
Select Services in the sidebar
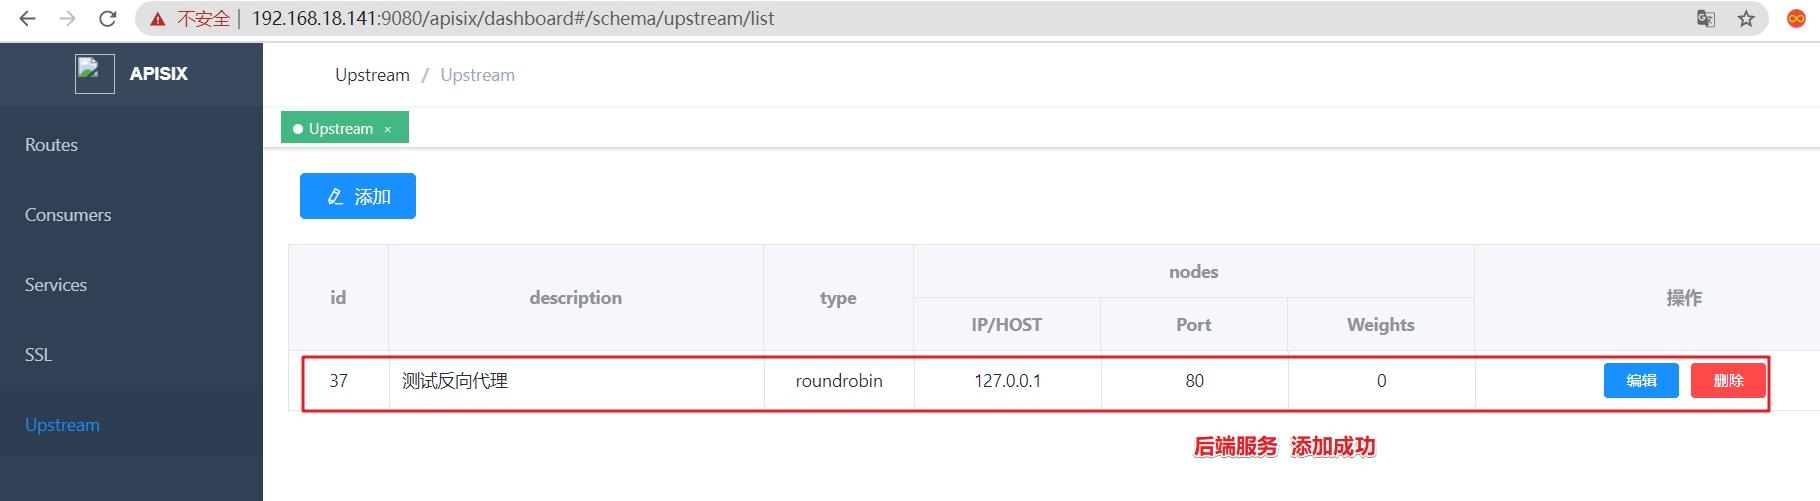56,285
